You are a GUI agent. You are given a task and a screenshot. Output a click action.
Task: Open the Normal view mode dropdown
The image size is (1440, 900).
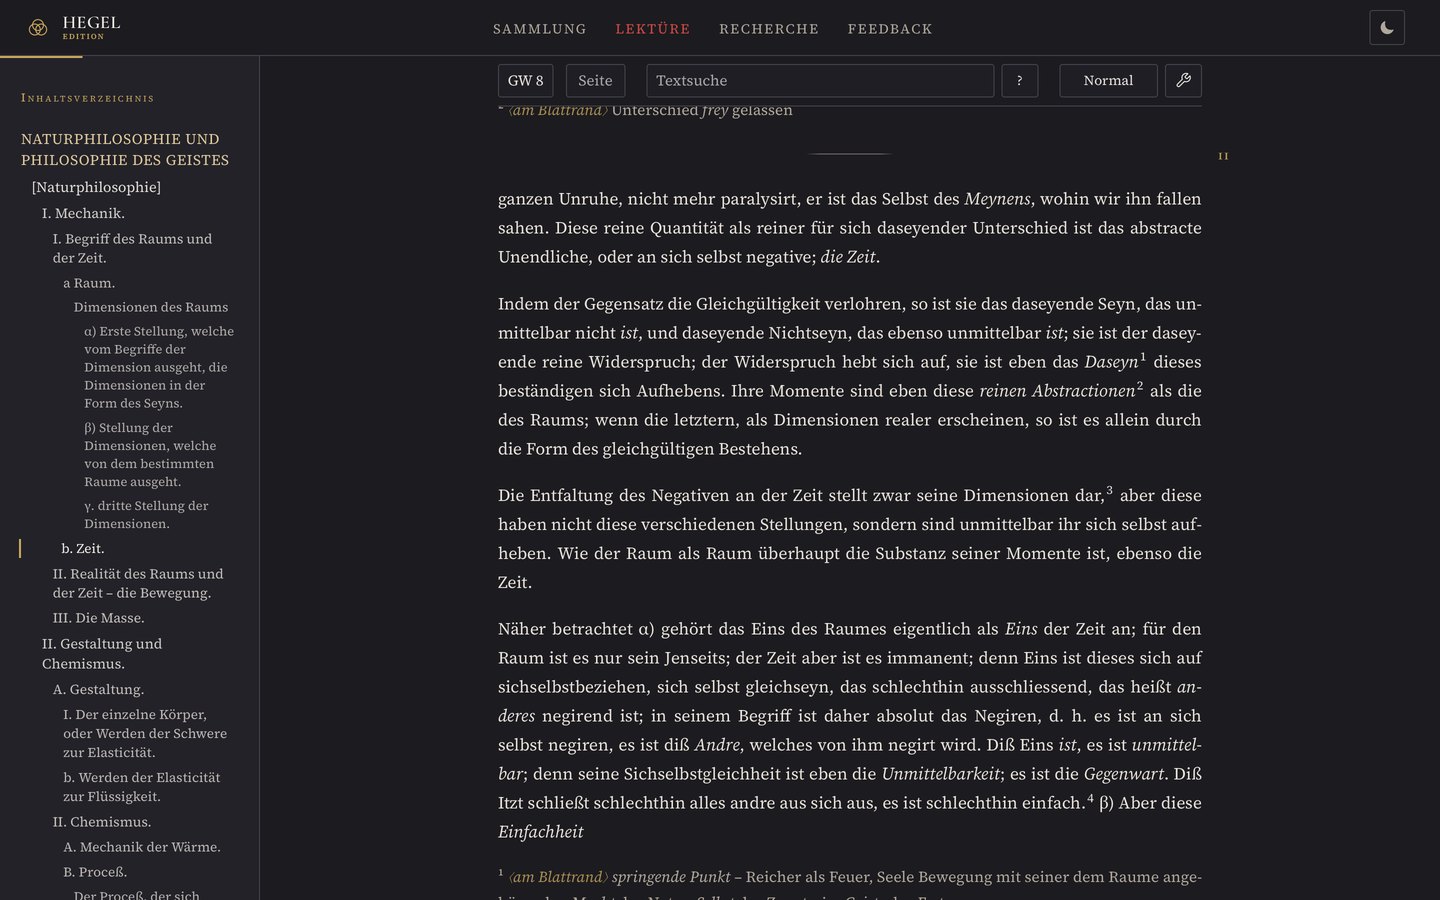click(1108, 81)
